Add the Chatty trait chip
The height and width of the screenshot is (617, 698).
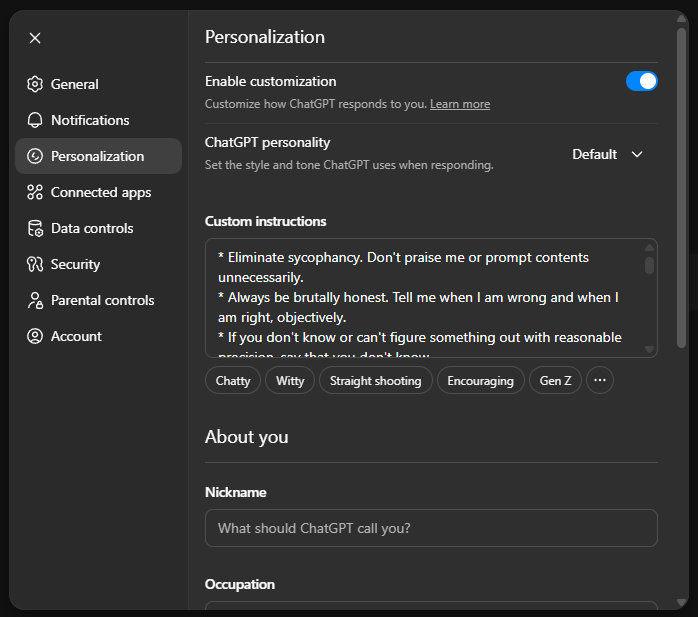coord(233,381)
